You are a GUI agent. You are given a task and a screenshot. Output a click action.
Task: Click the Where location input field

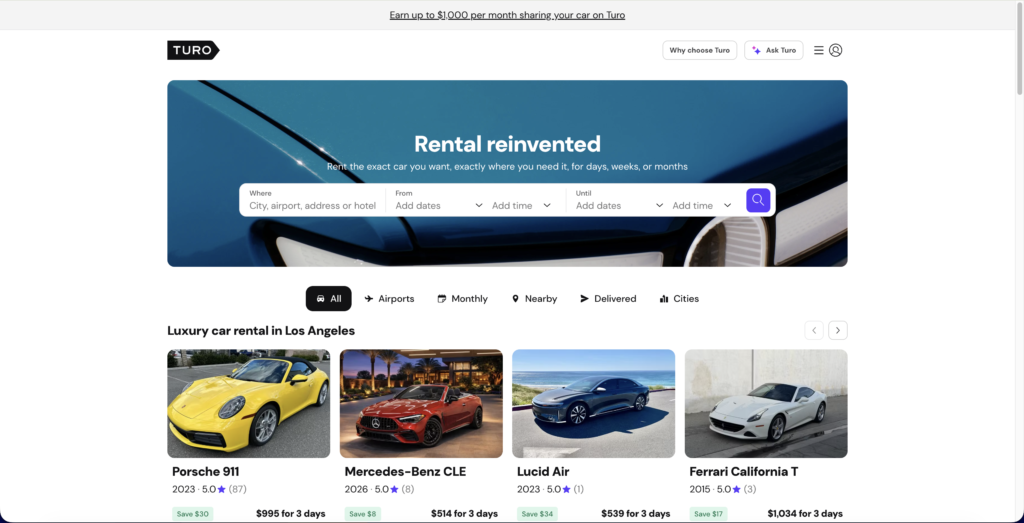pyautogui.click(x=312, y=200)
